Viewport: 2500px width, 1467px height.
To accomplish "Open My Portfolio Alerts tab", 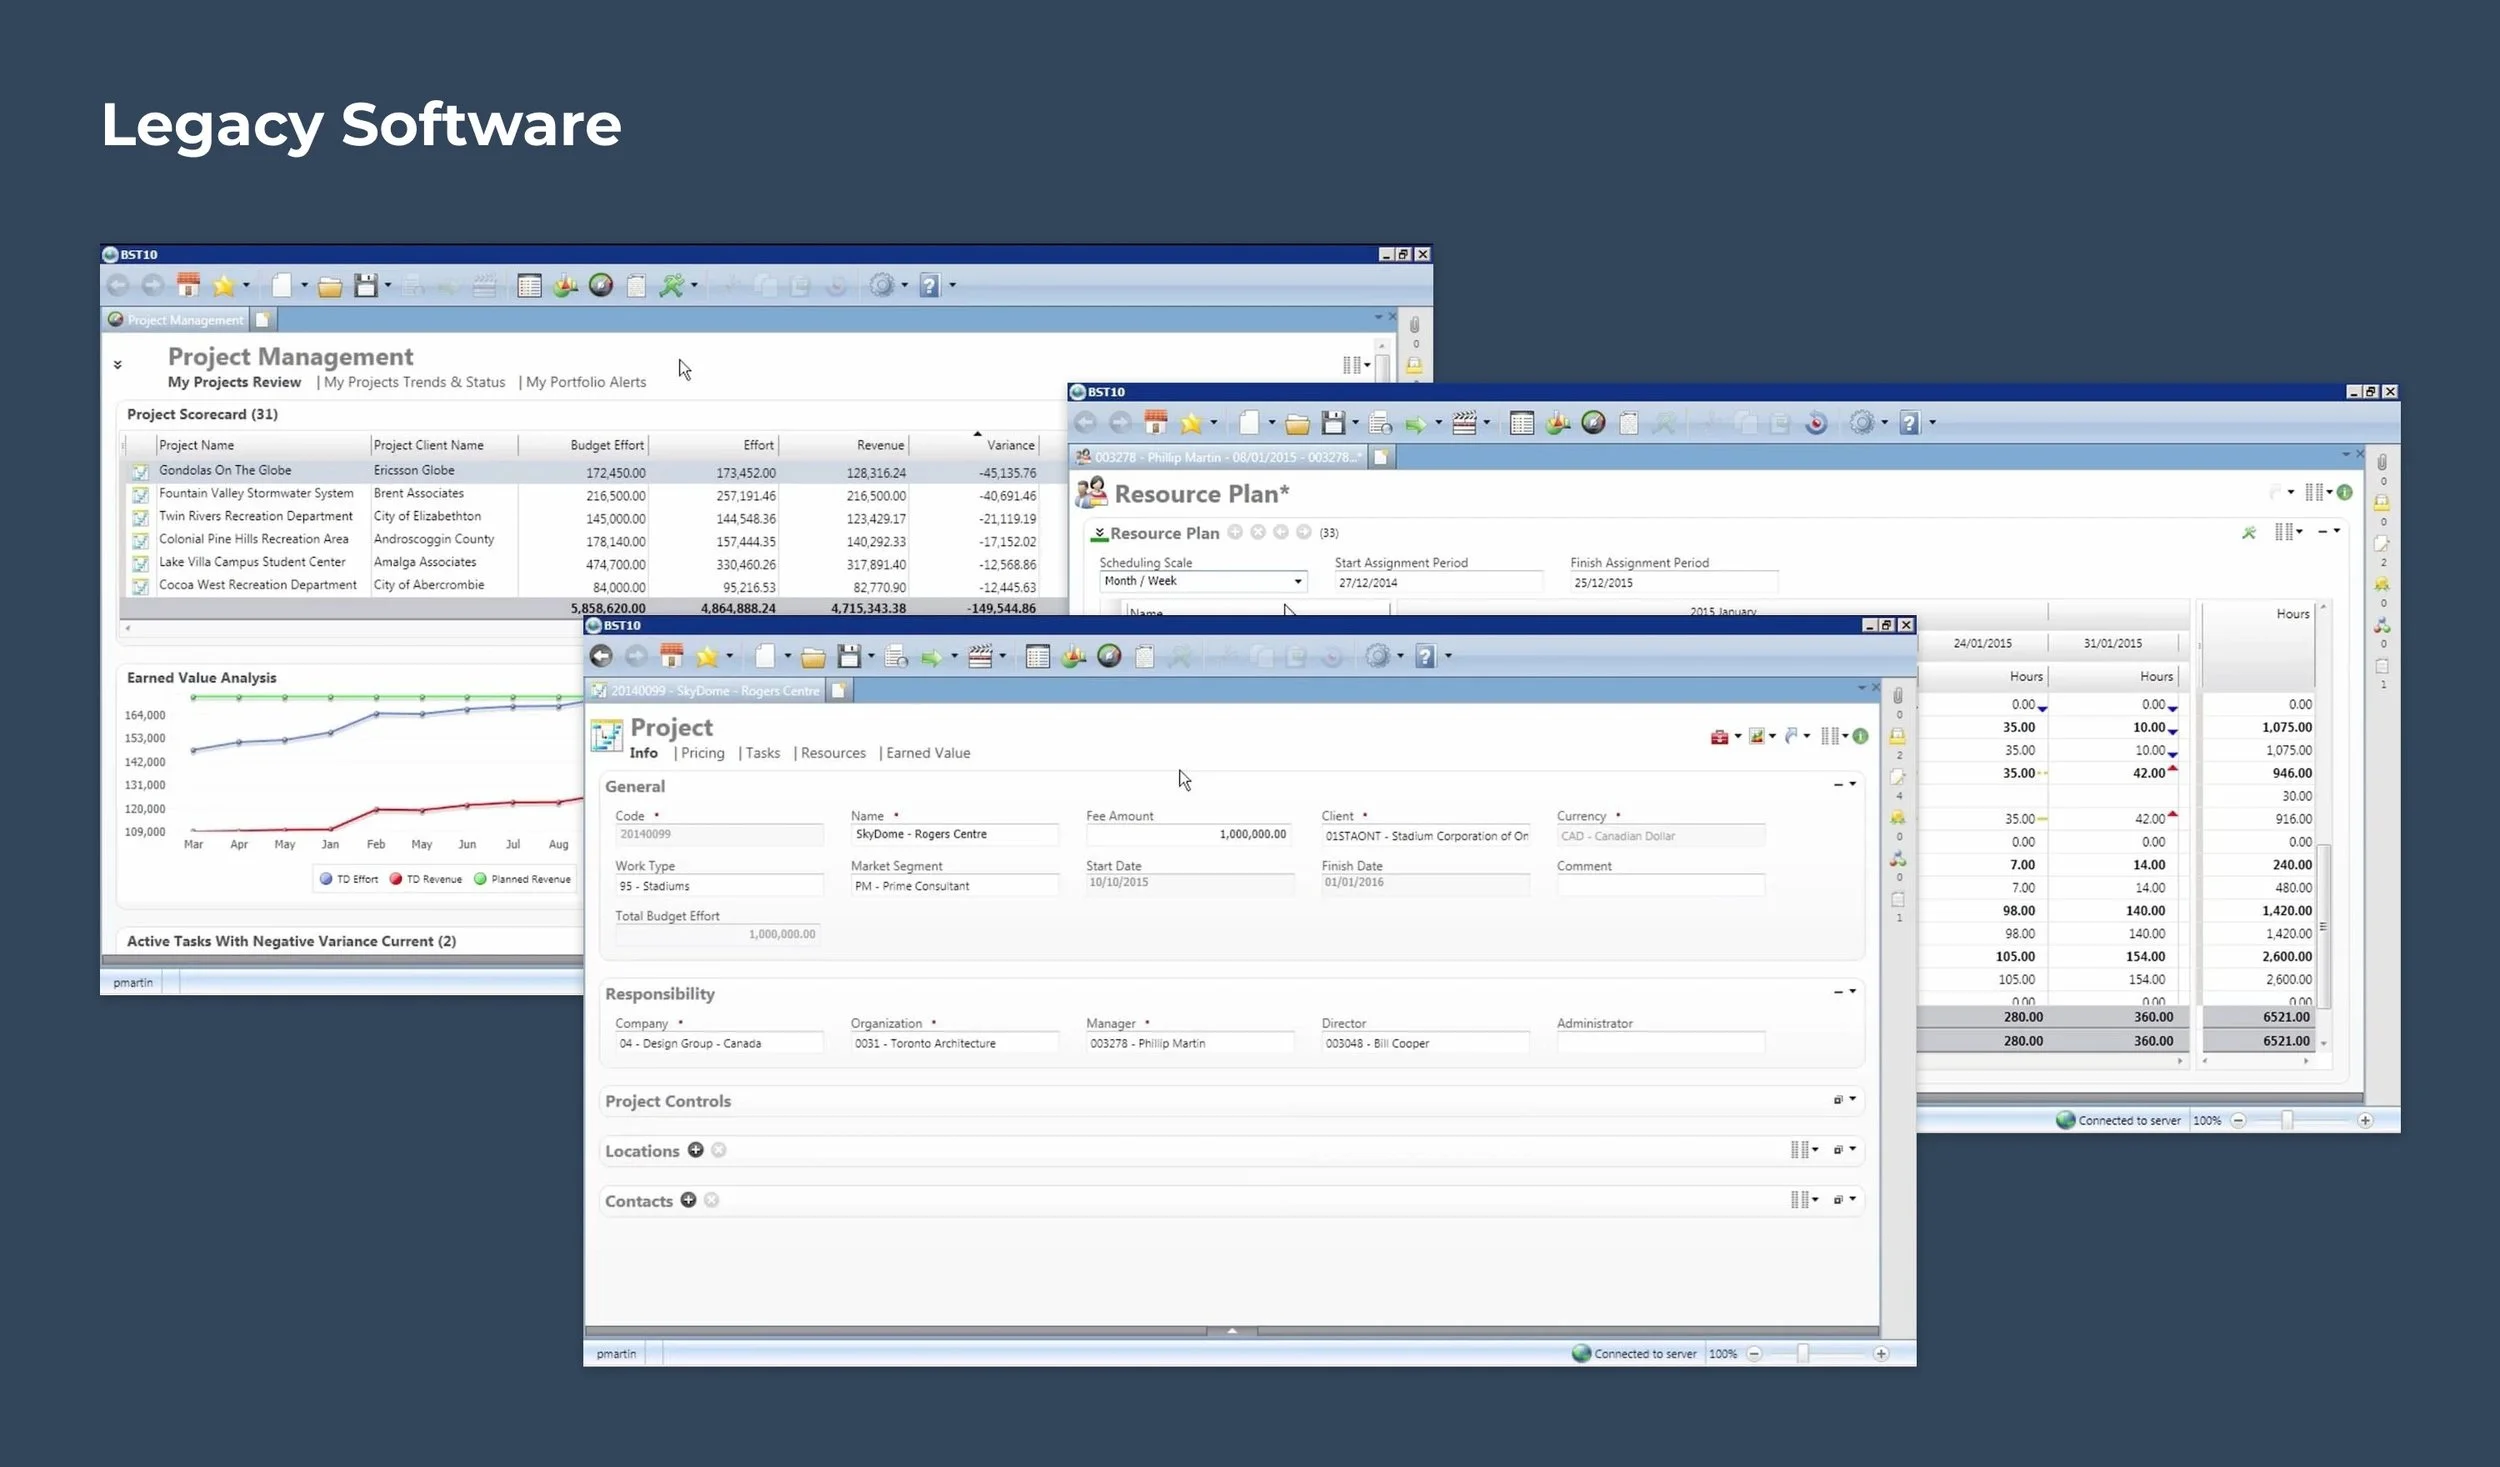I will [586, 382].
